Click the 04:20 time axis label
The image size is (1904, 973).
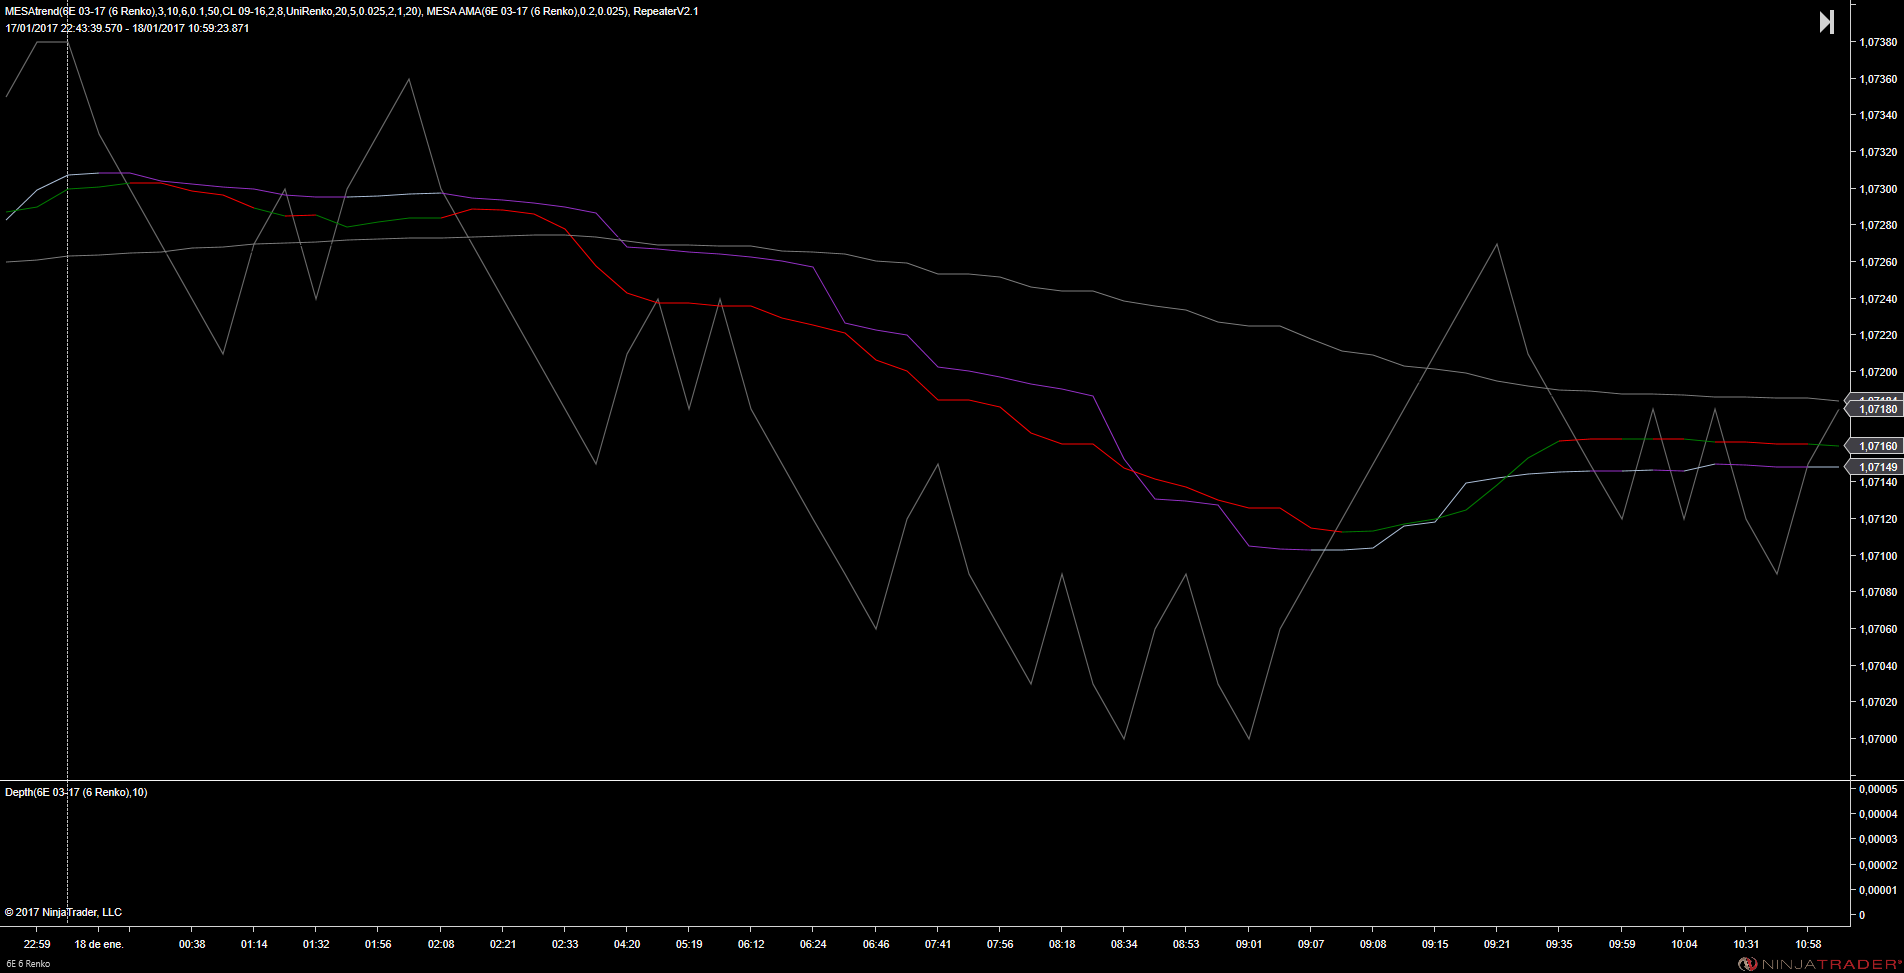click(x=627, y=944)
